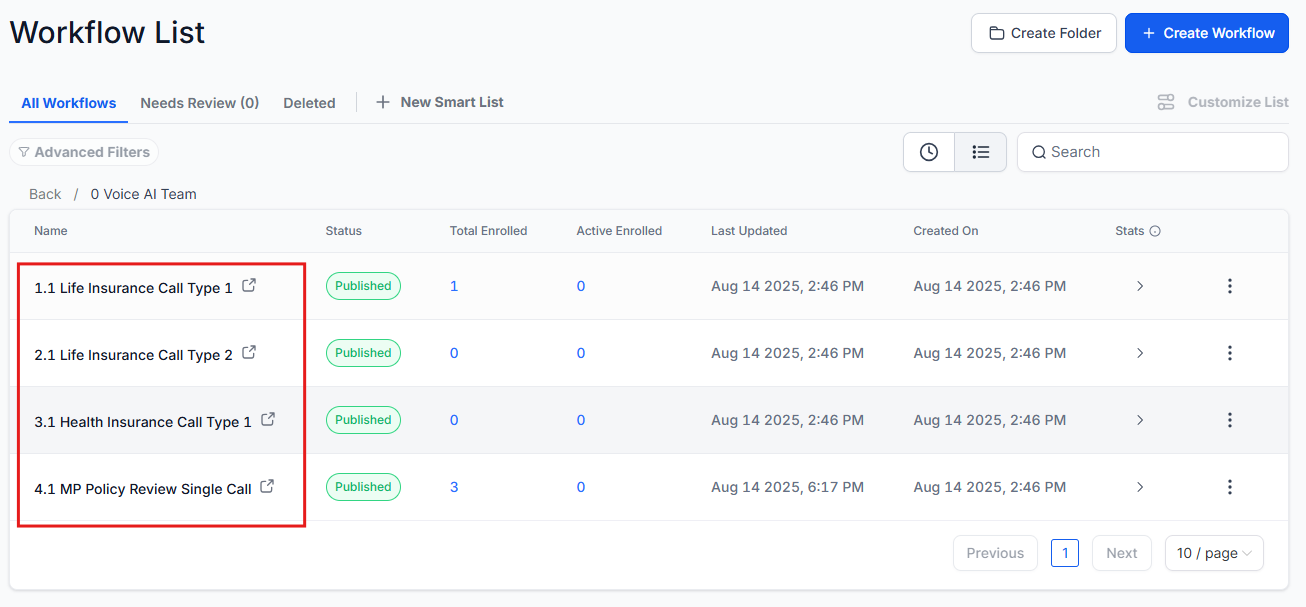Click the Create Workflow button
This screenshot has height=607, width=1306.
point(1207,33)
